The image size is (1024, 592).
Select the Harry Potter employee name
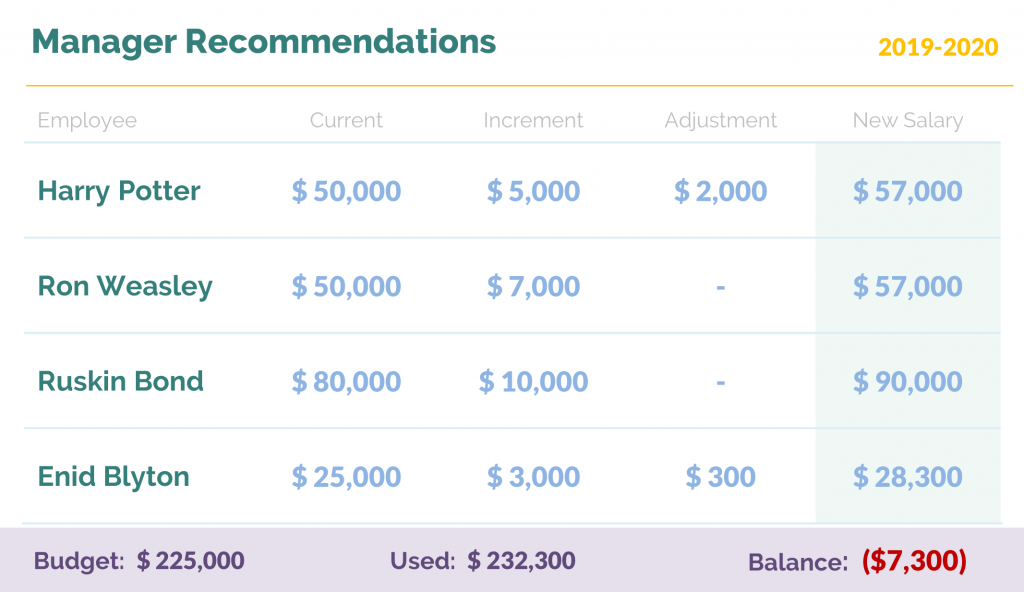(119, 191)
